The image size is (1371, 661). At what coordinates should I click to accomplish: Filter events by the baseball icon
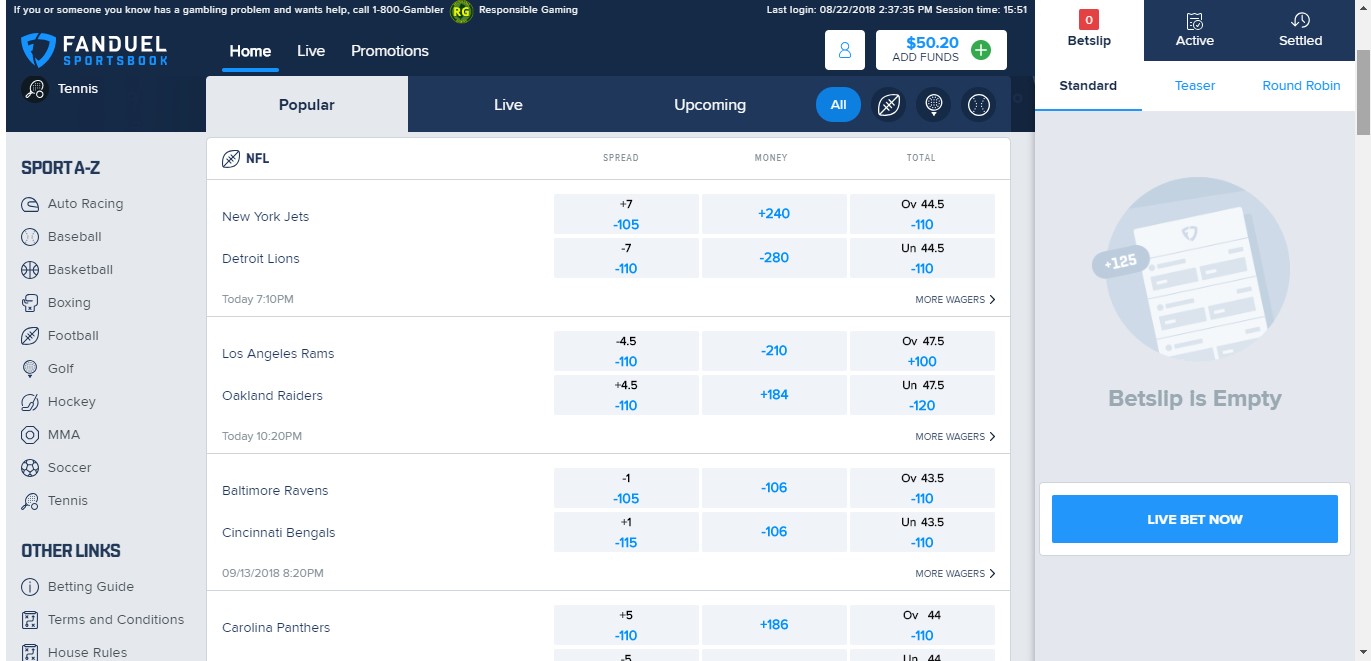978,105
